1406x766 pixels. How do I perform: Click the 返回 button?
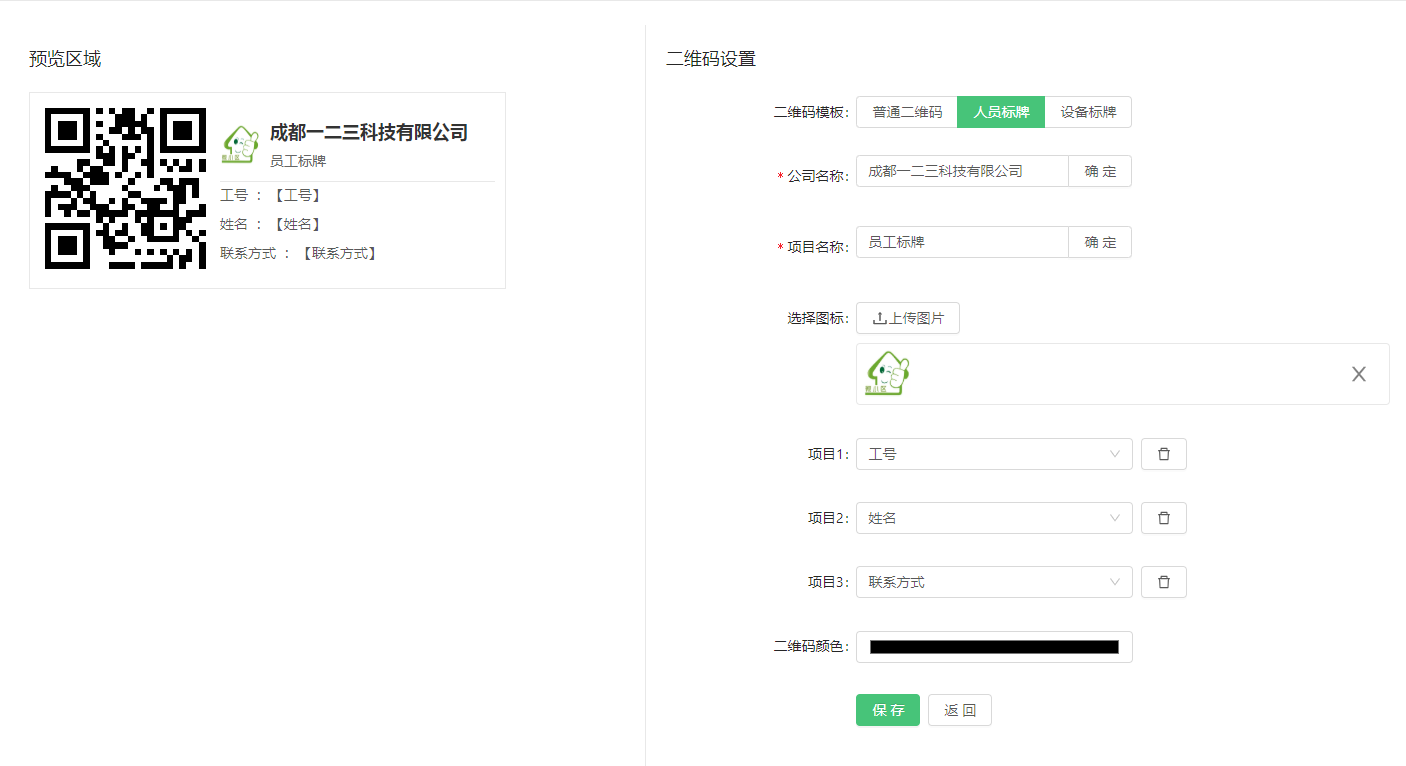coord(959,710)
